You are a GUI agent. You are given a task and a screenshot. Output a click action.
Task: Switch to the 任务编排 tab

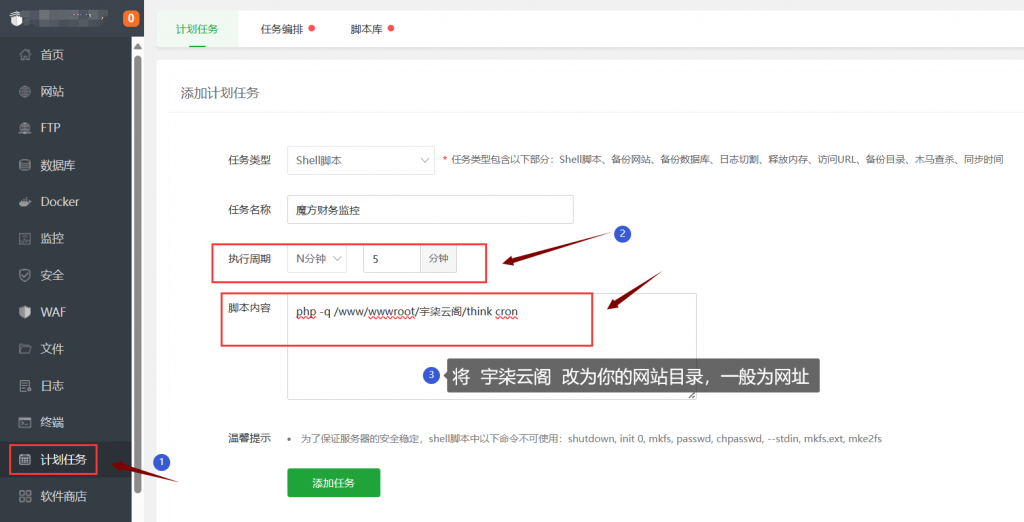(x=282, y=29)
